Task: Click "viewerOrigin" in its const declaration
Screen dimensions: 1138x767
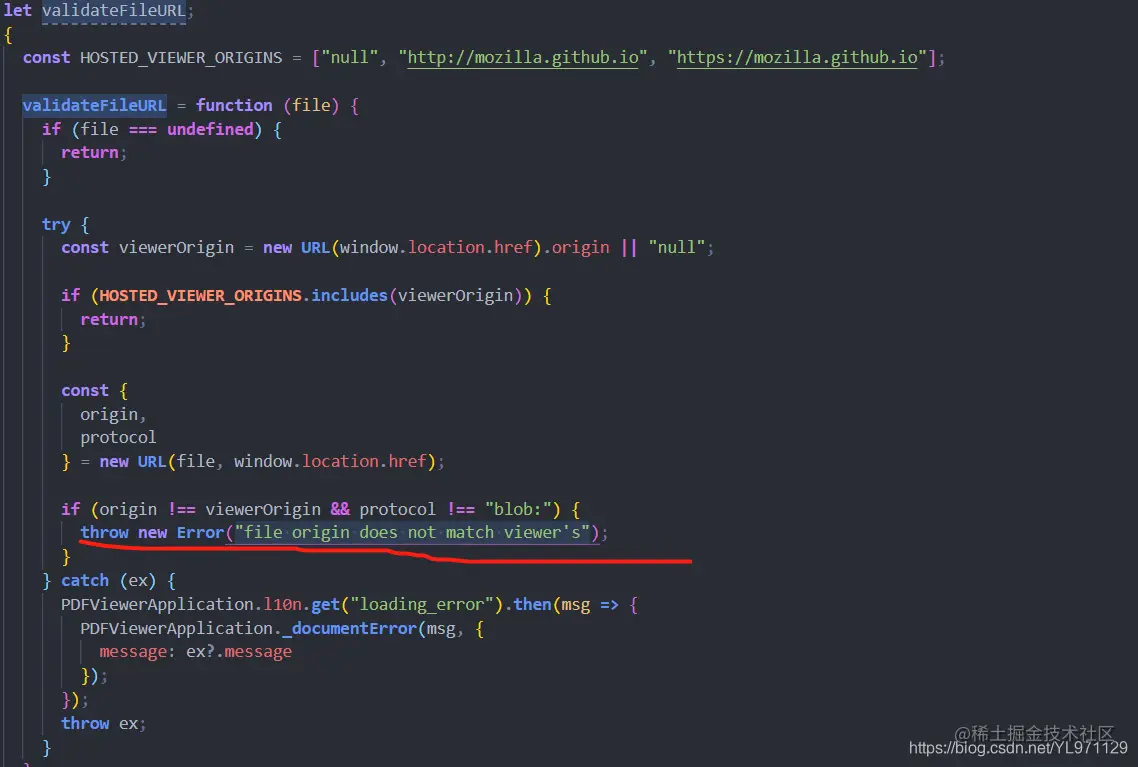Action: click(176, 247)
